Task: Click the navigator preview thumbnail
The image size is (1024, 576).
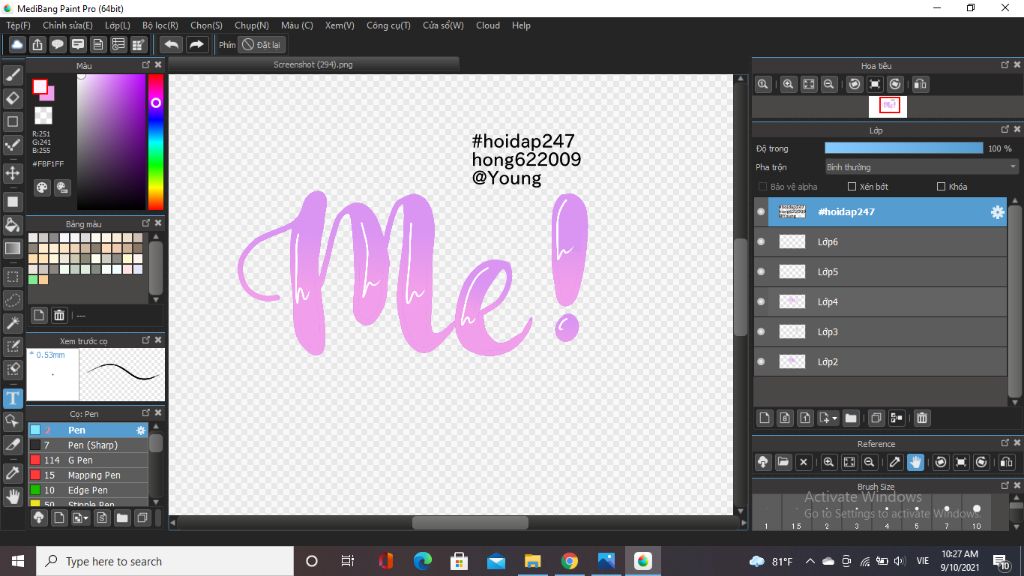Action: pos(888,106)
